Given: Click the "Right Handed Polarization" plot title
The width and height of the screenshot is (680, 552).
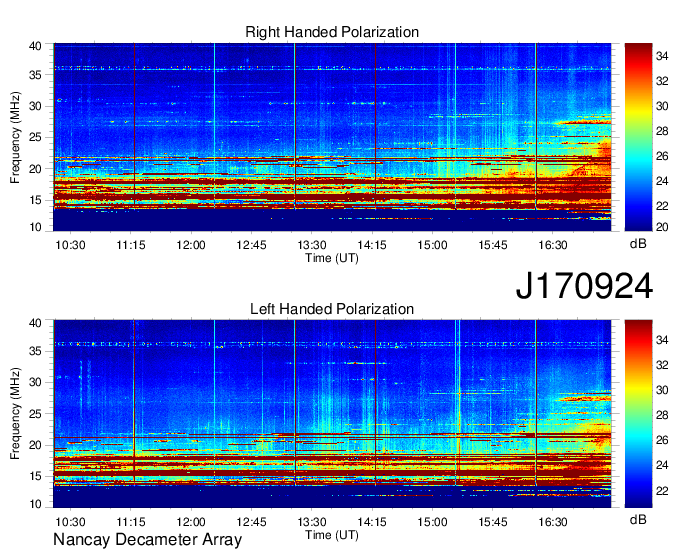Looking at the screenshot, I should 332,32.
